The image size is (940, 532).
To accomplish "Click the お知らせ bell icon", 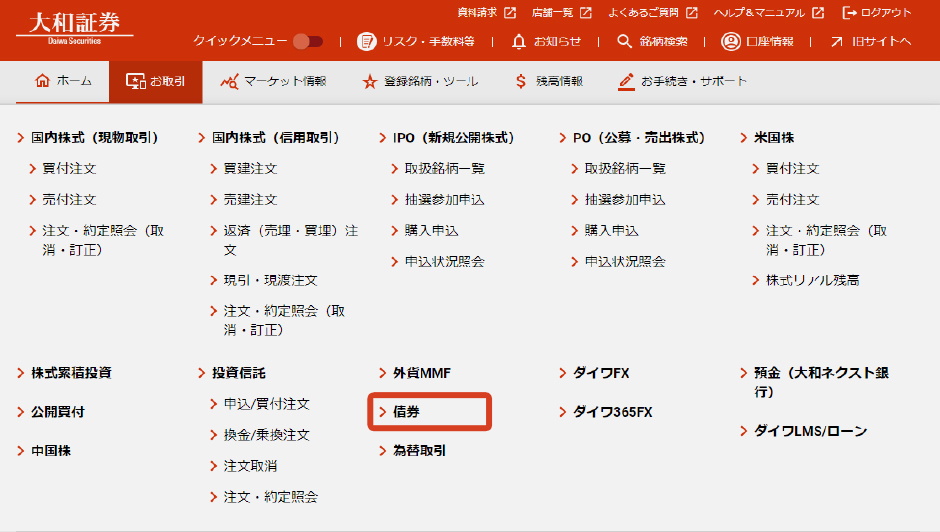I will pyautogui.click(x=518, y=41).
